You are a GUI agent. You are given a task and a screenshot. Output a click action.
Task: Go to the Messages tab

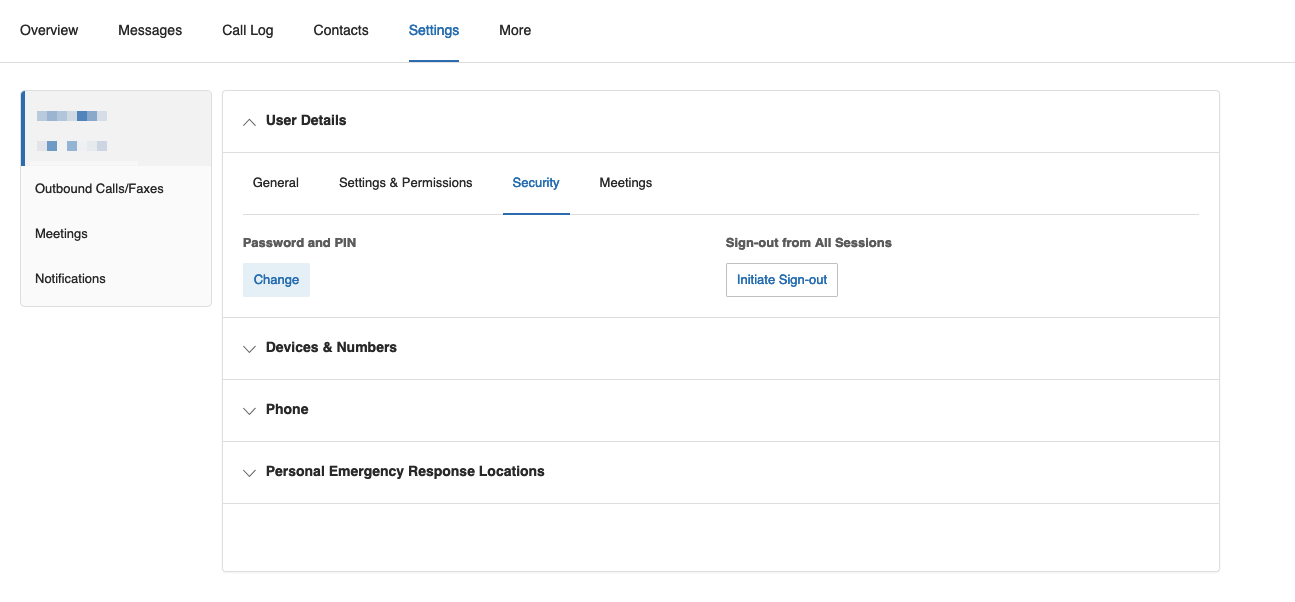pyautogui.click(x=150, y=30)
